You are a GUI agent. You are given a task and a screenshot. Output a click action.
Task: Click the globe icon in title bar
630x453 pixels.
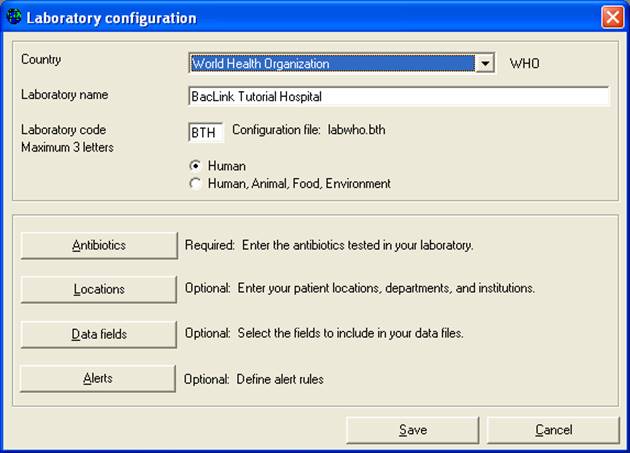point(14,17)
